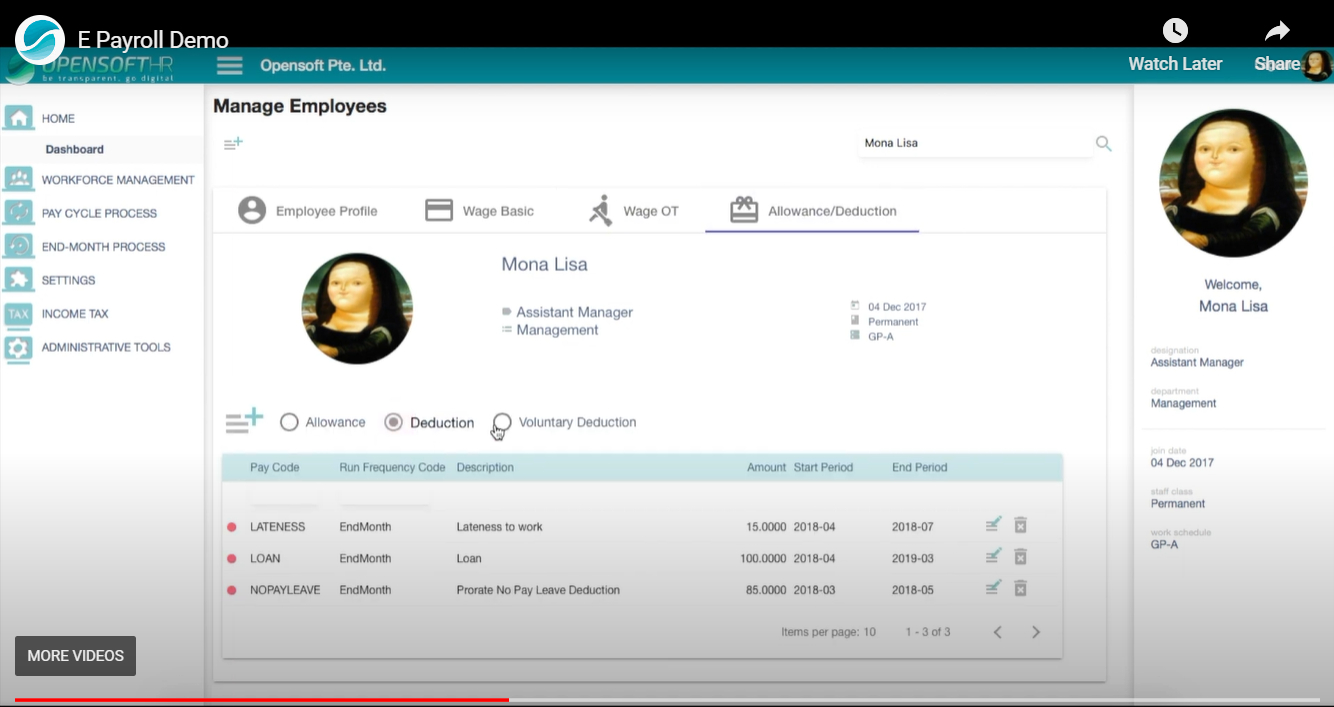Edit the LOAN deduction record
Screen dimensions: 1334x707
pos(992,556)
